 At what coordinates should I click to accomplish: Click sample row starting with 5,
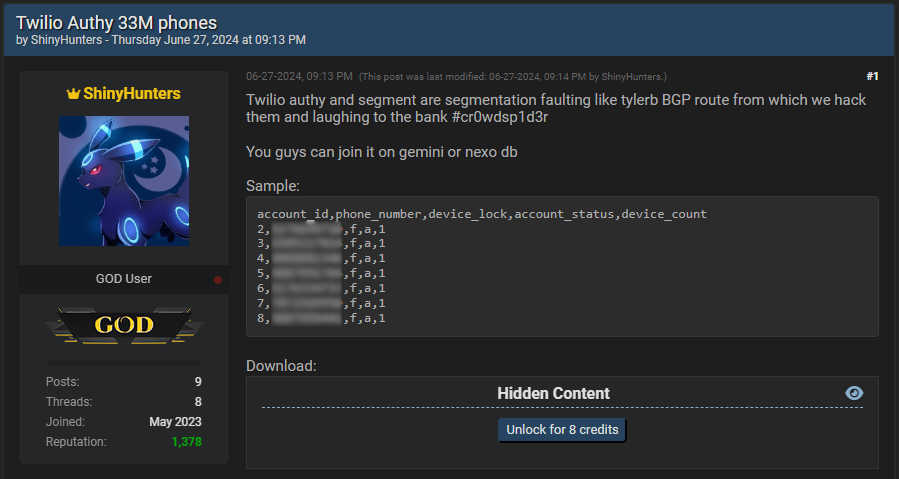click(321, 273)
